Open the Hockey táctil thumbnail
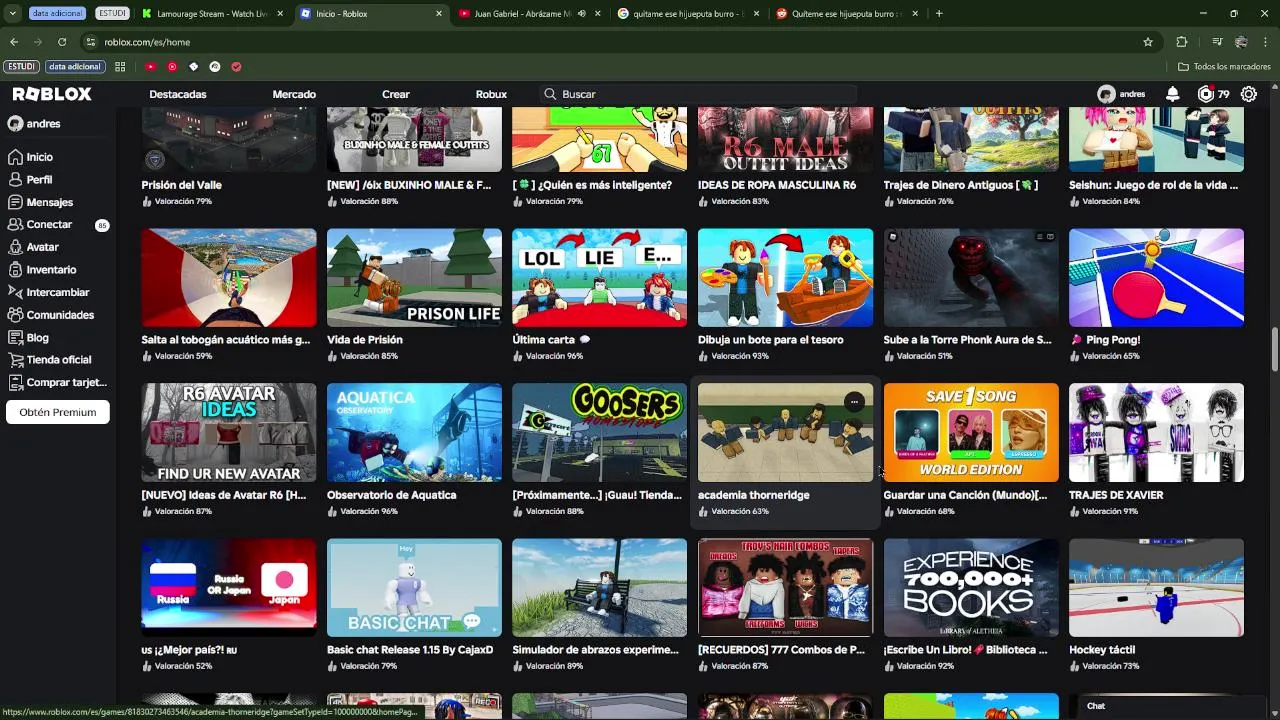Screen dimensions: 1280x720 pos(1156,588)
